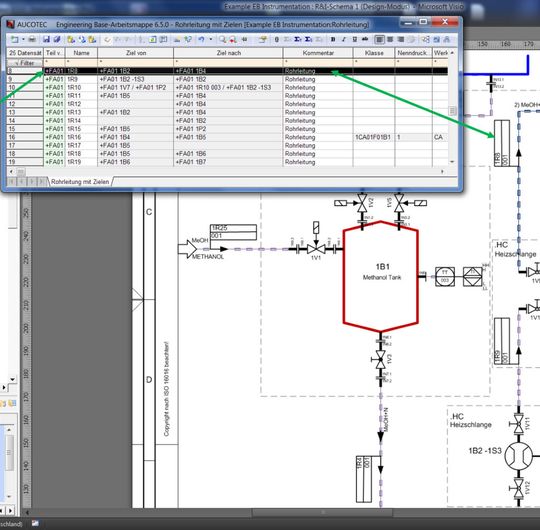This screenshot has height=530, width=540.
Task: Click the blue window icon near toolbar end
Action: coord(436,40)
